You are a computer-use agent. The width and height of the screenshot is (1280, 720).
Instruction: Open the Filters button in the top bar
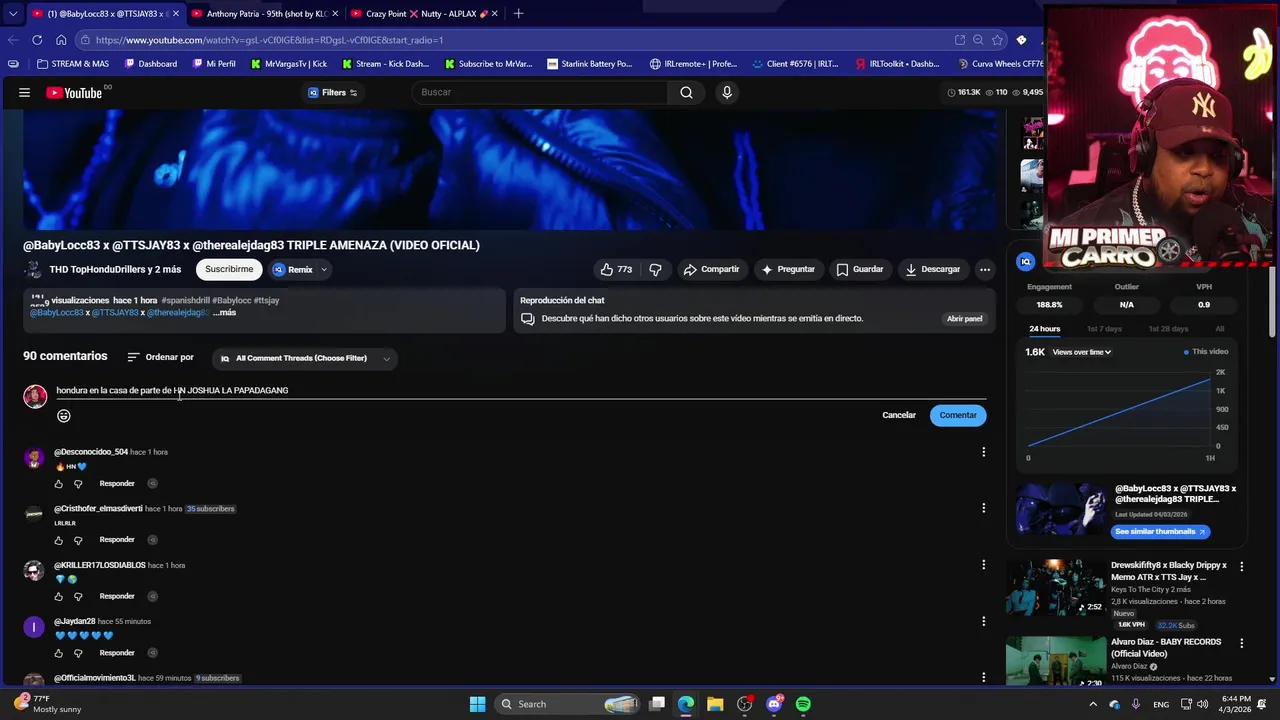333,92
